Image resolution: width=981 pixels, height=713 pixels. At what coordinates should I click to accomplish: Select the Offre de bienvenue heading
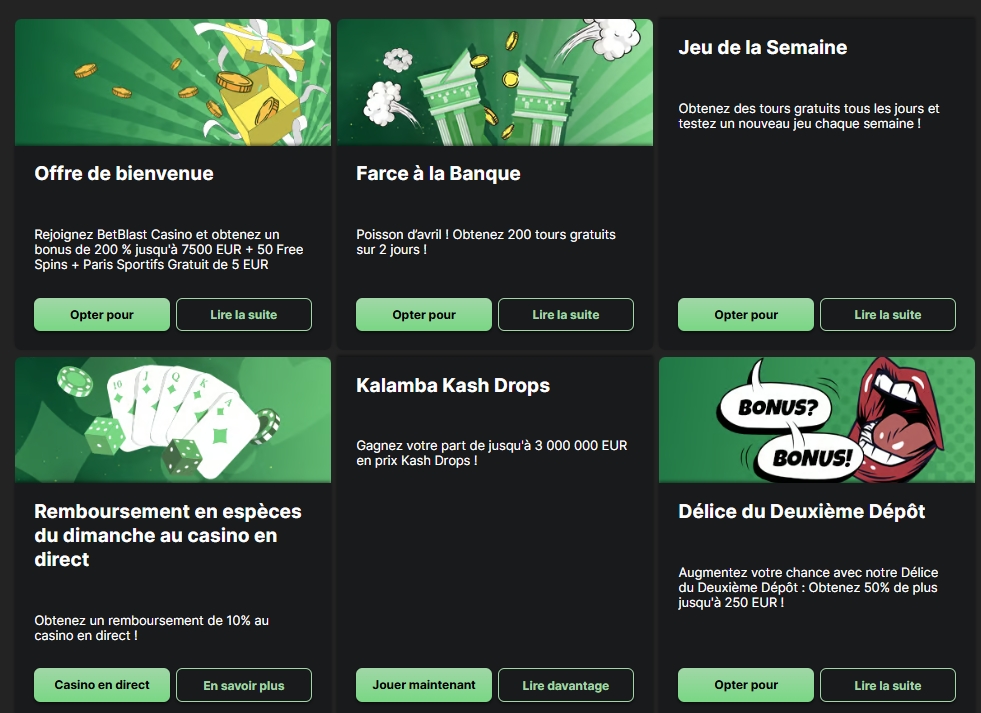(124, 173)
